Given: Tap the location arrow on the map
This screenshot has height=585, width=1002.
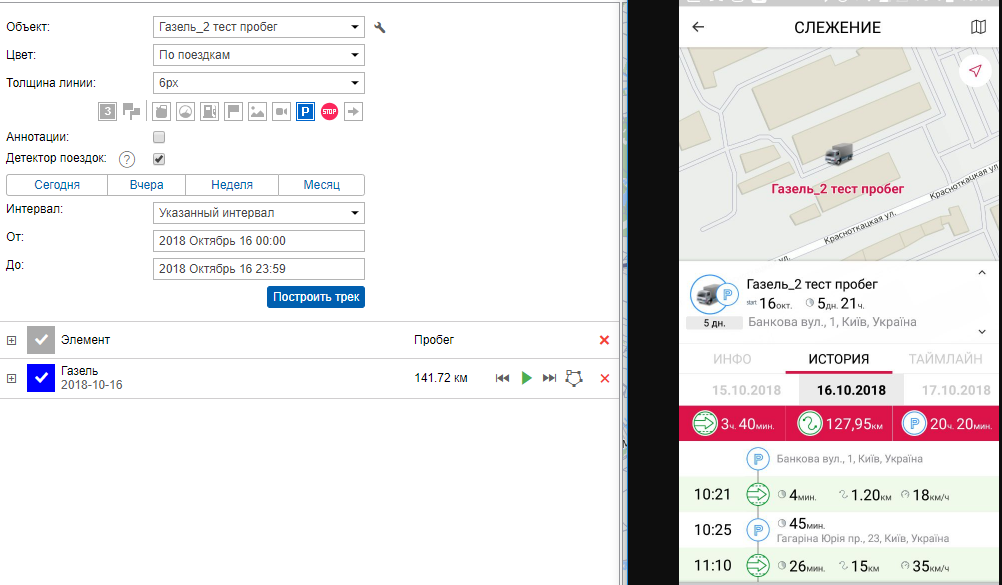Looking at the screenshot, I should coord(973,71).
